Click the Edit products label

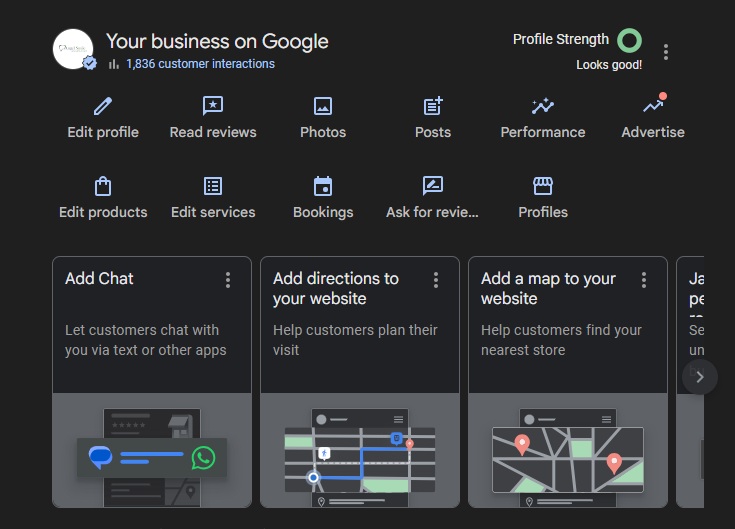[x=103, y=212]
